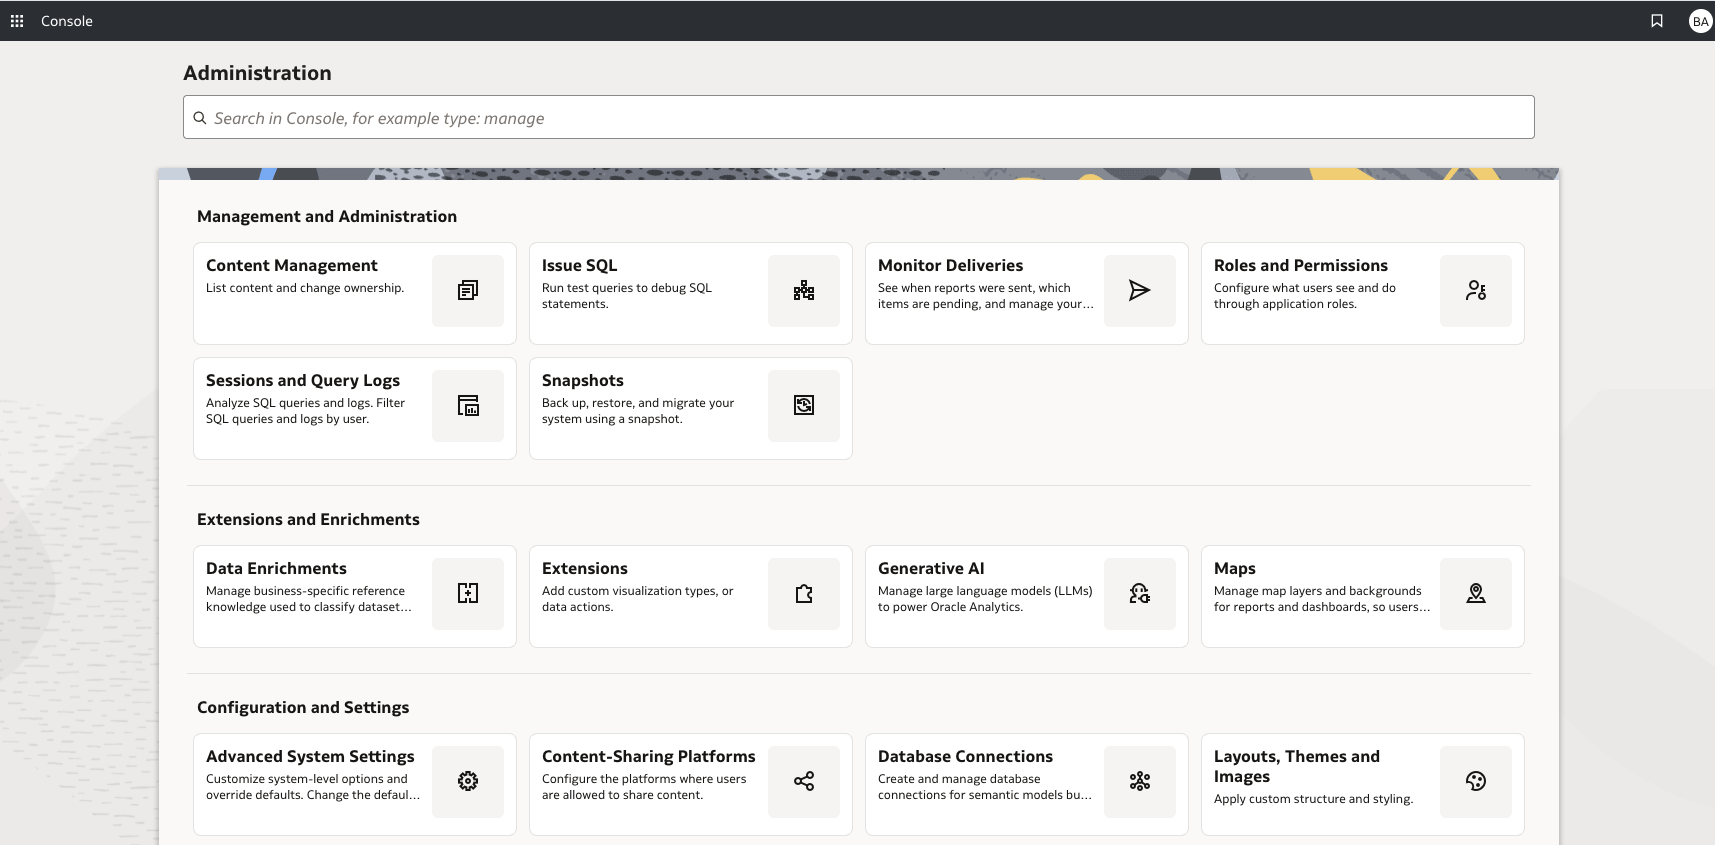The width and height of the screenshot is (1715, 845).
Task: Open the Database Connections tile title
Action: click(965, 757)
